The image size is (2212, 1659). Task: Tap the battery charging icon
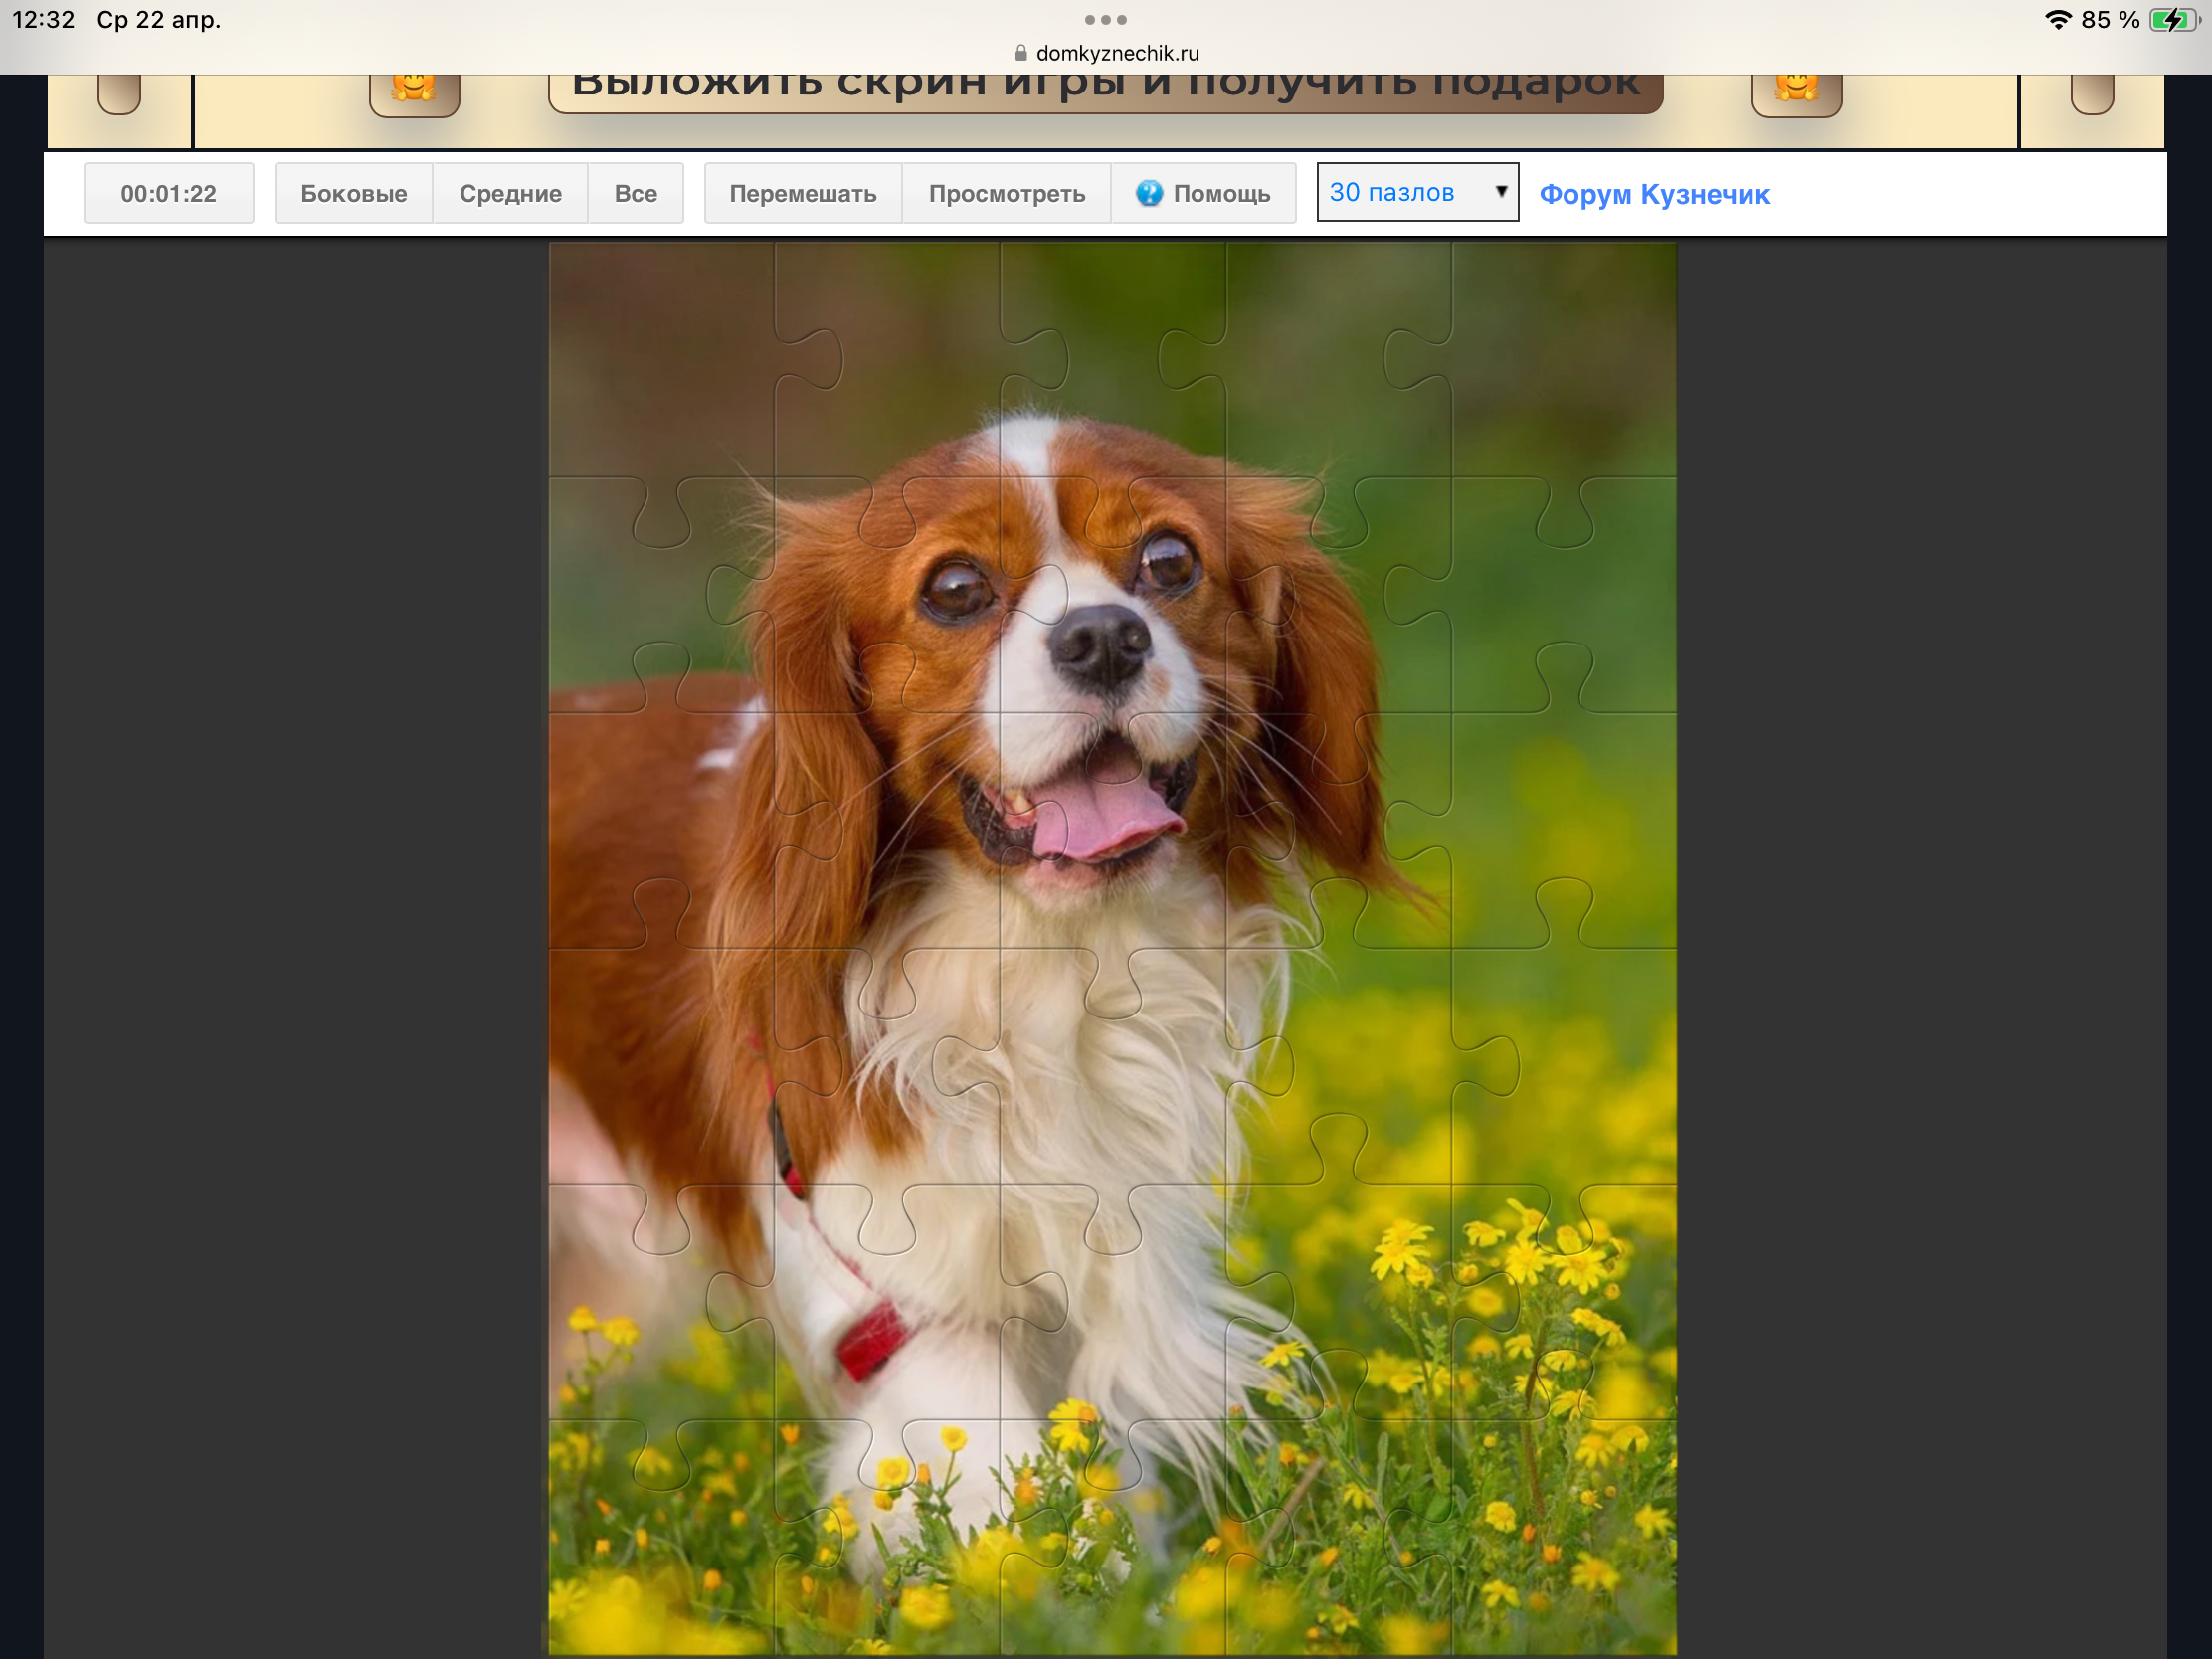click(2173, 20)
